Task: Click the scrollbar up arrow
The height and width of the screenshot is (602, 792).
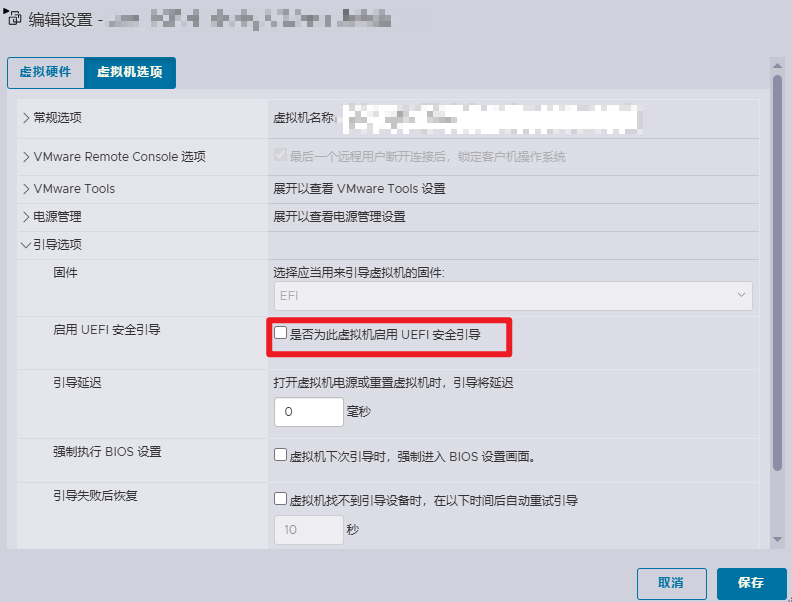Action: tap(777, 66)
